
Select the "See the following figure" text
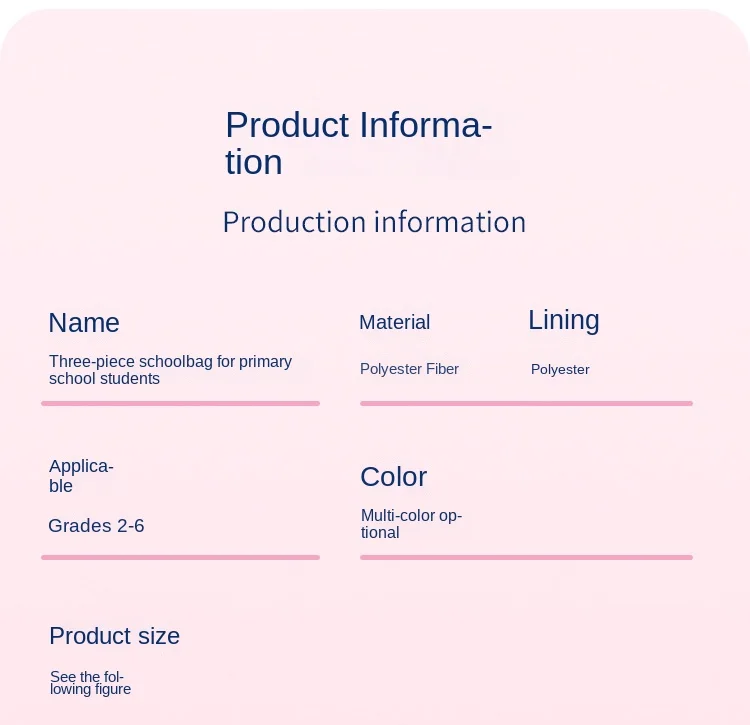point(90,683)
